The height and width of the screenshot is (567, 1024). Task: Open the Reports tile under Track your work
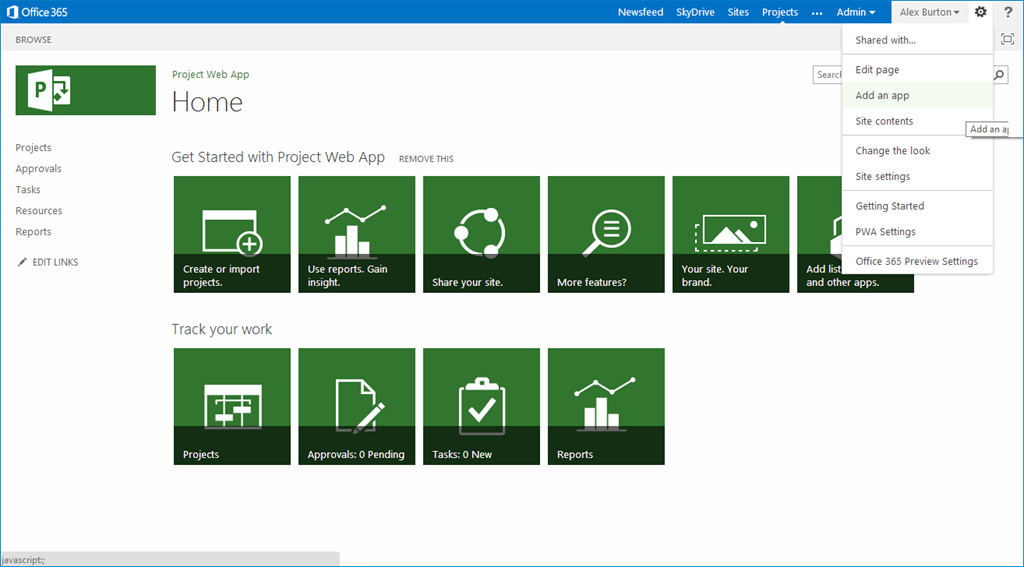point(606,406)
